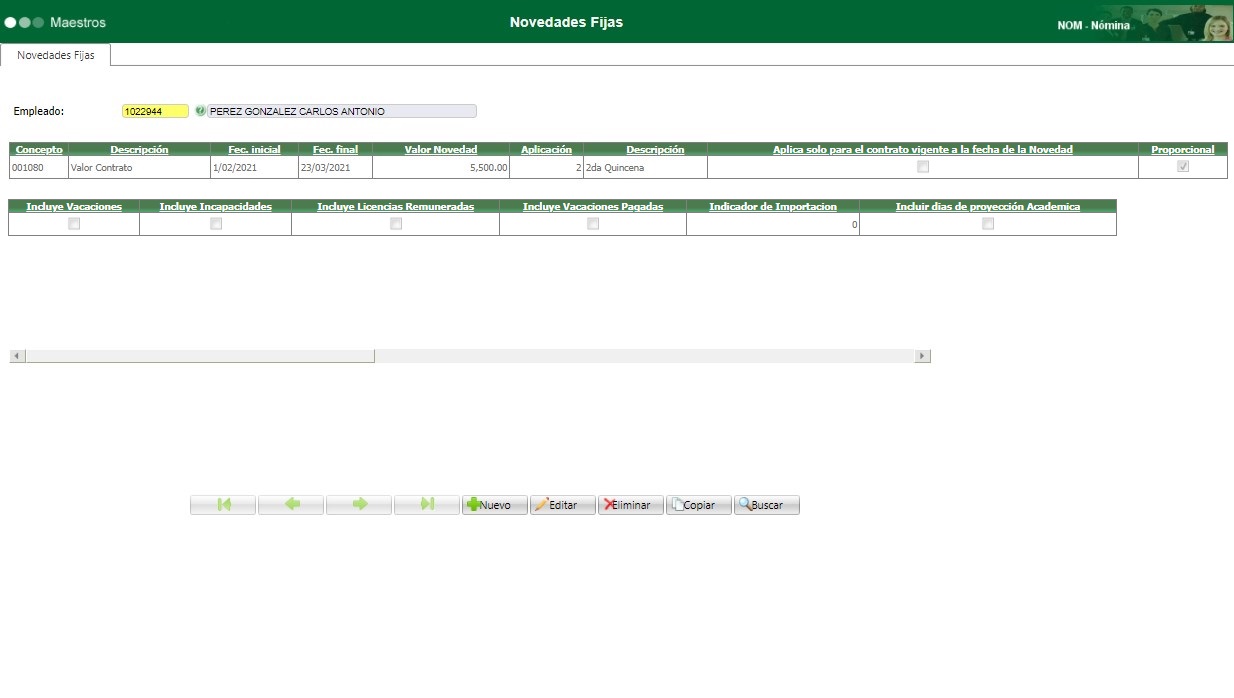Click the value cell 5,500.00

click(441, 168)
